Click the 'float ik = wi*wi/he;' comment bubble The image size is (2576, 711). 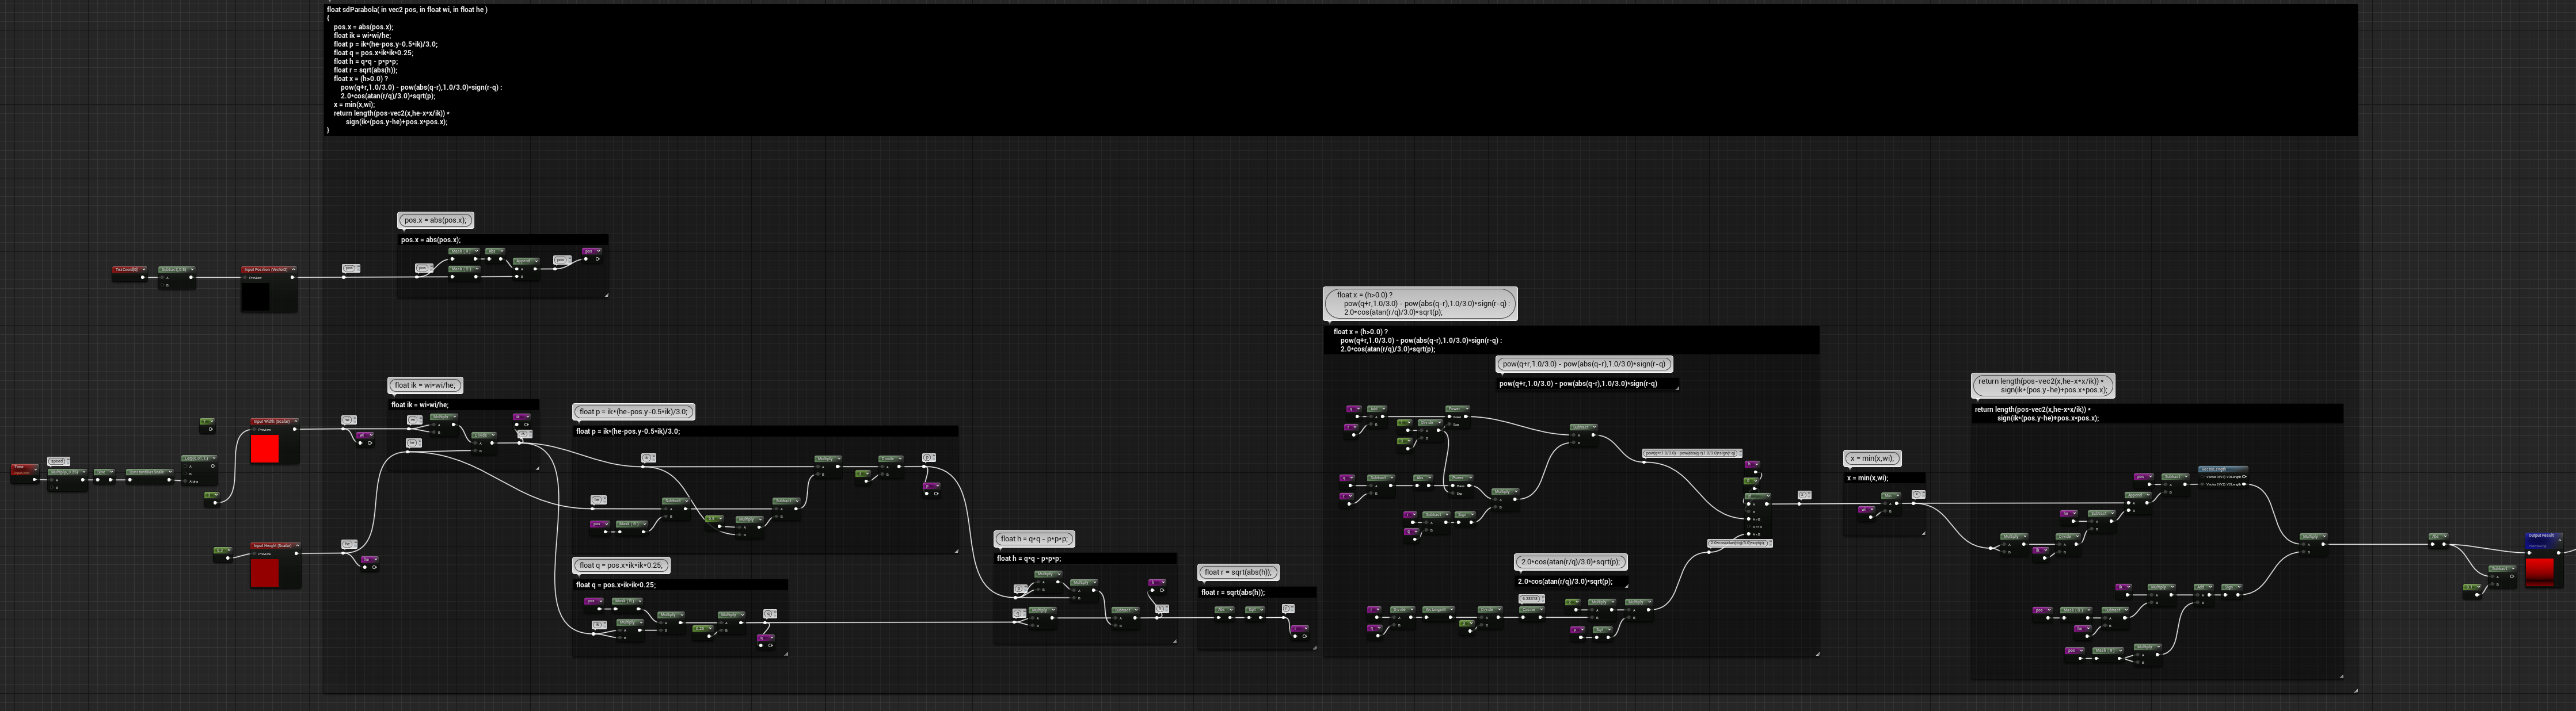click(426, 385)
